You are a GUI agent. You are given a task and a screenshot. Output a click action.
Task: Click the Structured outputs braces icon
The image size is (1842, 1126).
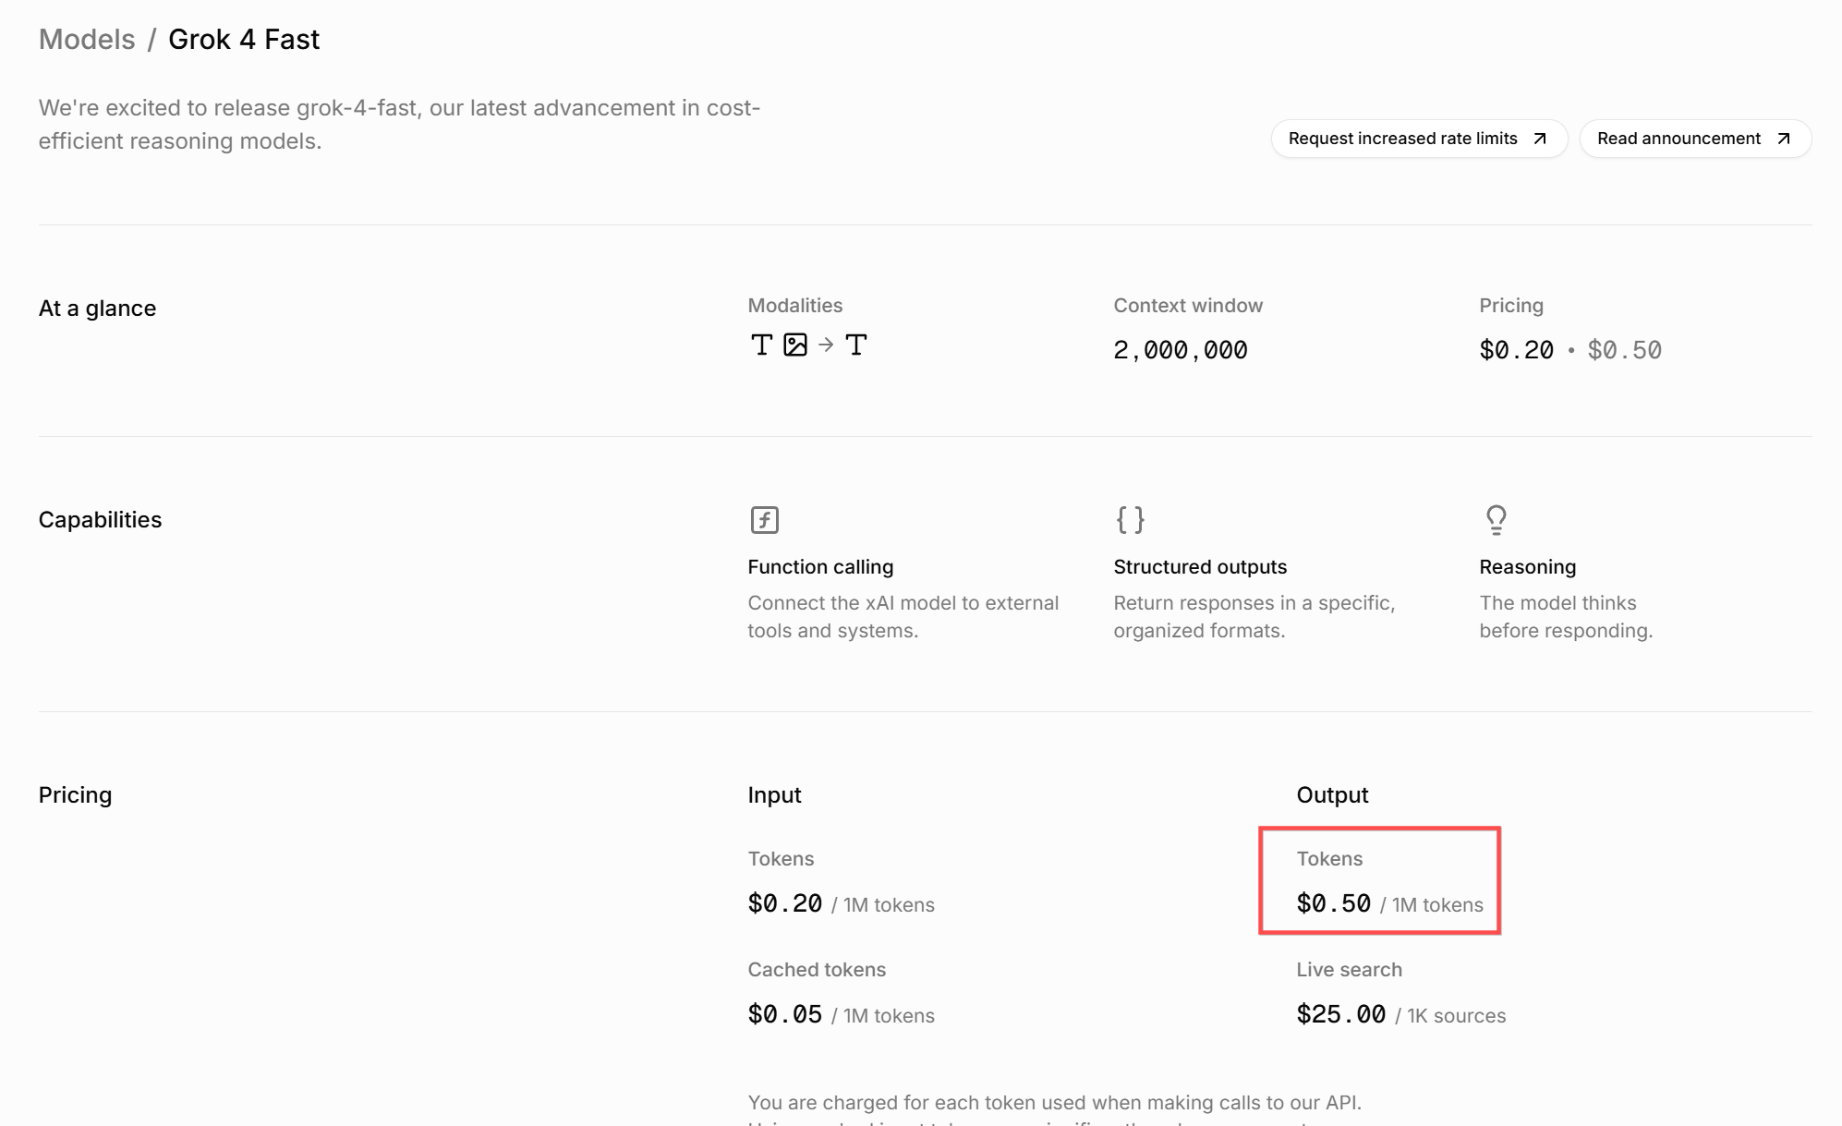pyautogui.click(x=1130, y=520)
